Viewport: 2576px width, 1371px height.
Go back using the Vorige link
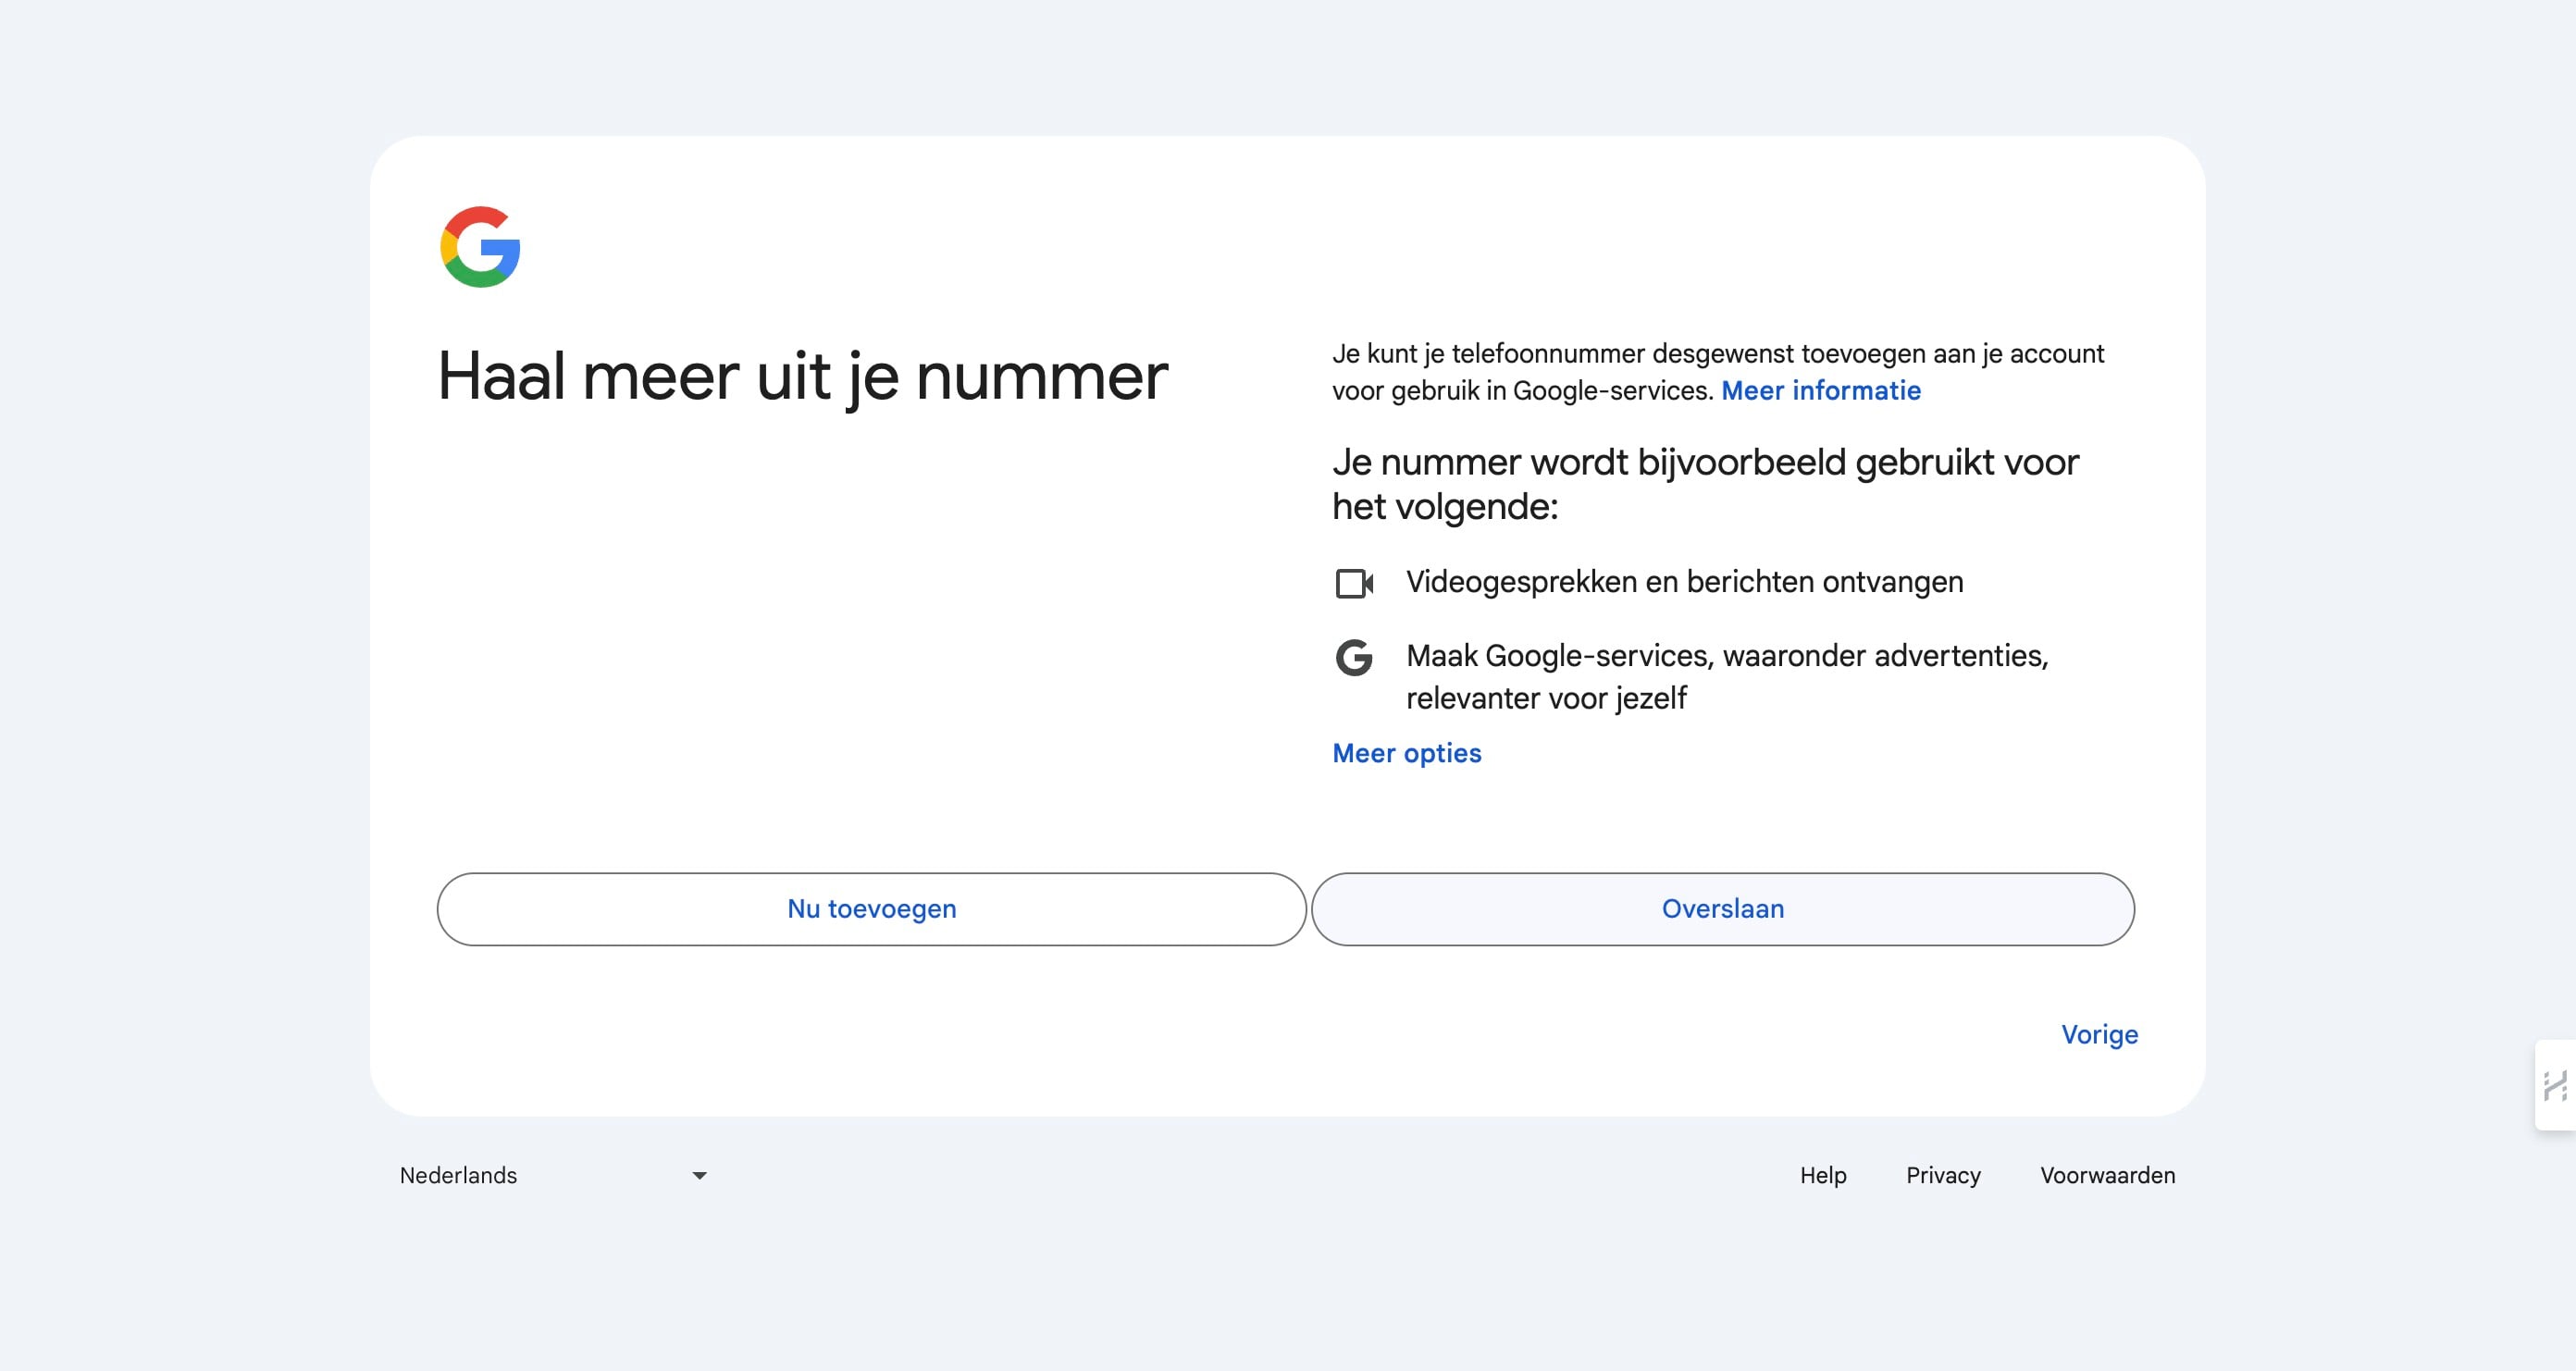[x=2100, y=1035]
